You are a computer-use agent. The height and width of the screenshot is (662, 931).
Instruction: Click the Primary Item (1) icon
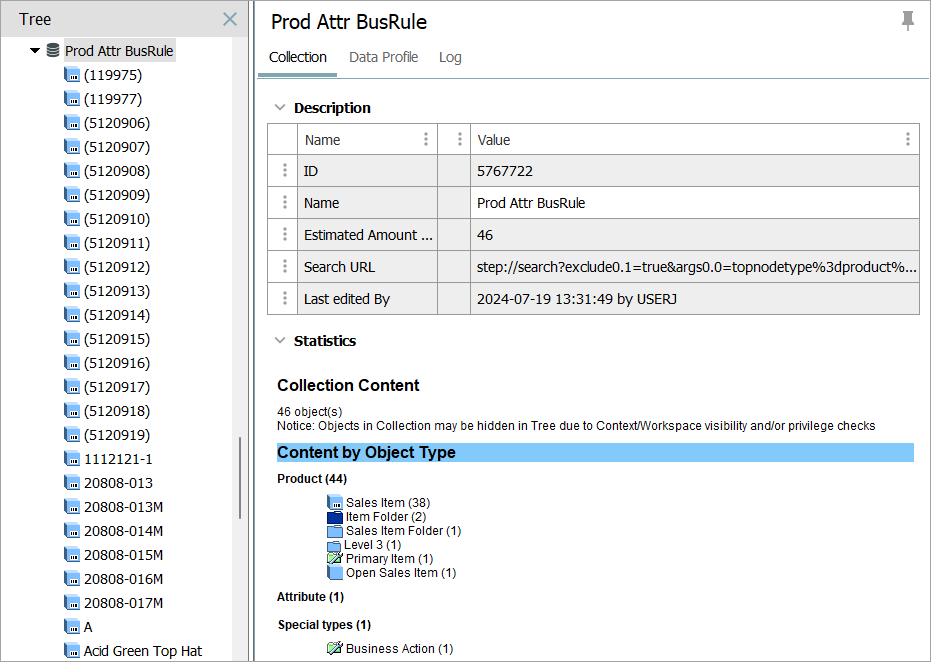point(334,559)
